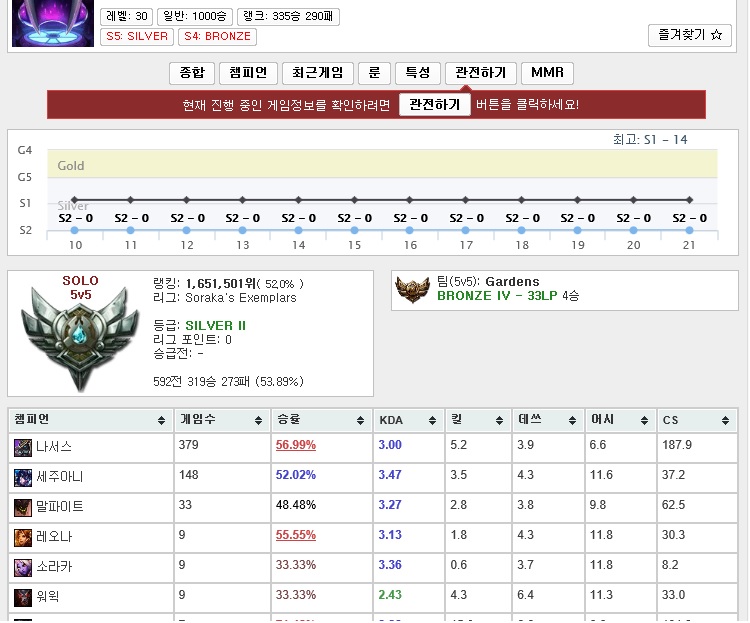Click the 2.43 KDA value
Image resolution: width=750 pixels, height=623 pixels.
click(x=390, y=595)
